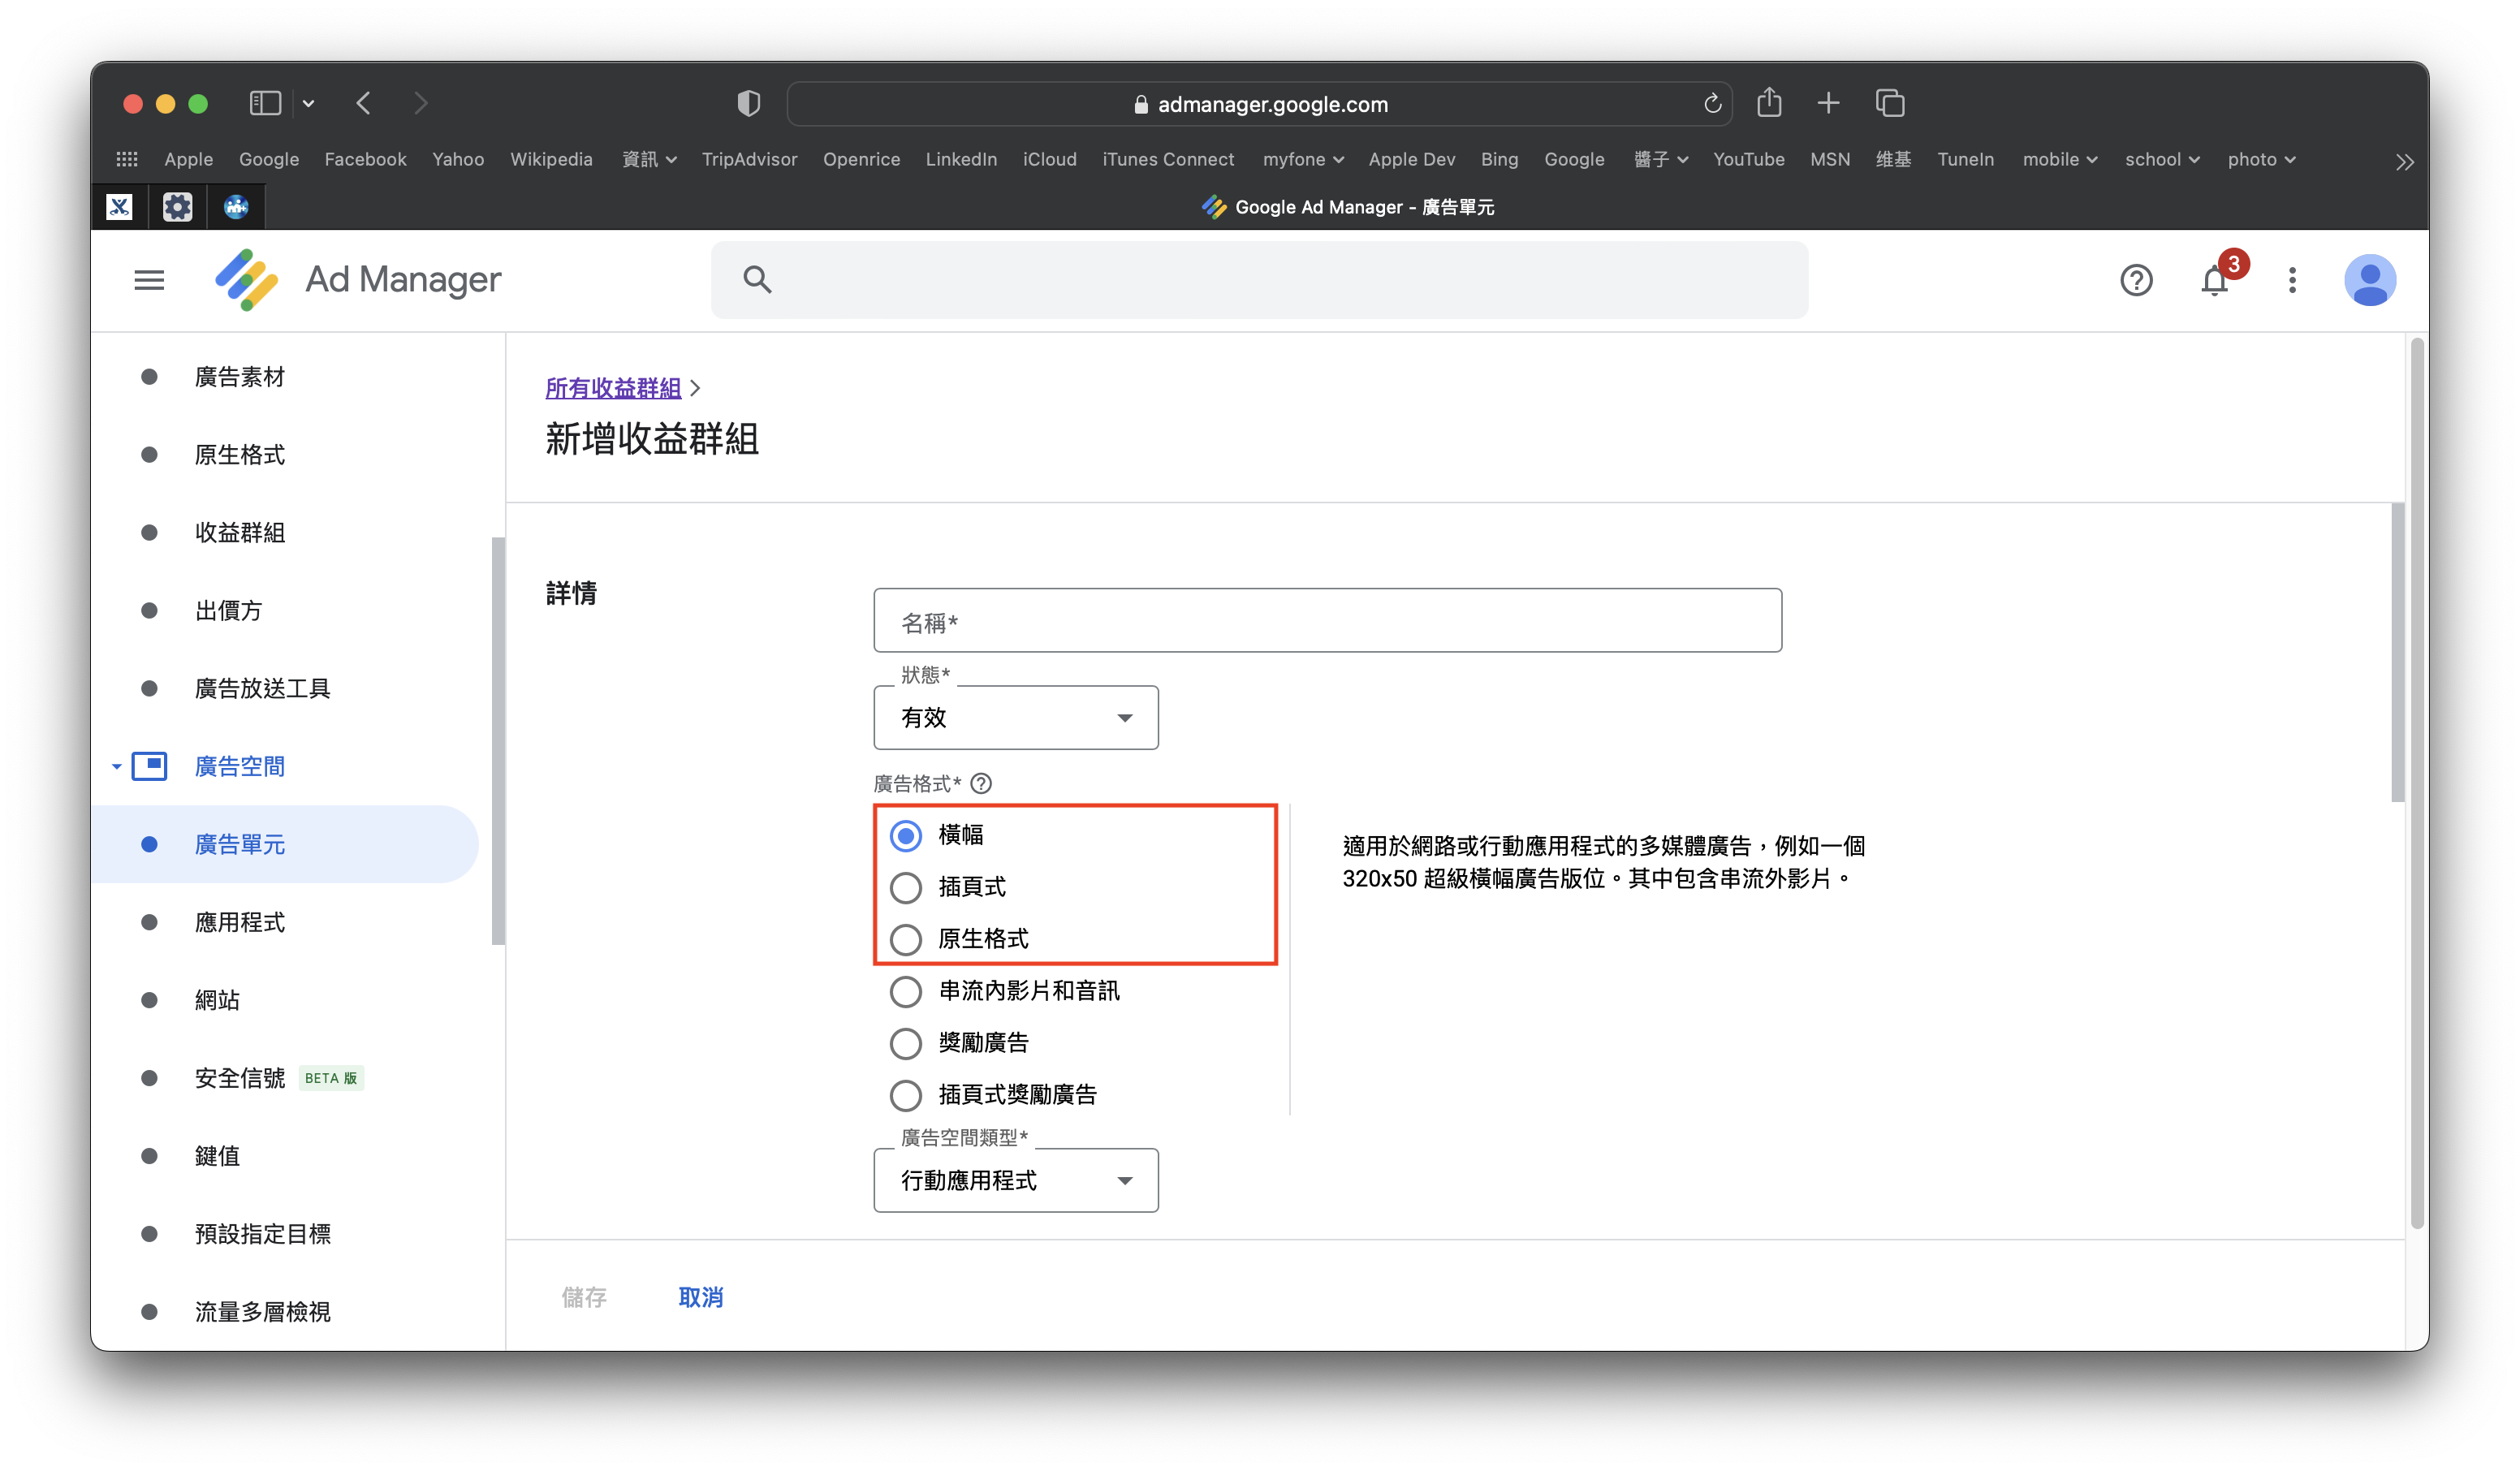Select the 橫幅 radio button
The width and height of the screenshot is (2520, 1471).
[x=905, y=835]
